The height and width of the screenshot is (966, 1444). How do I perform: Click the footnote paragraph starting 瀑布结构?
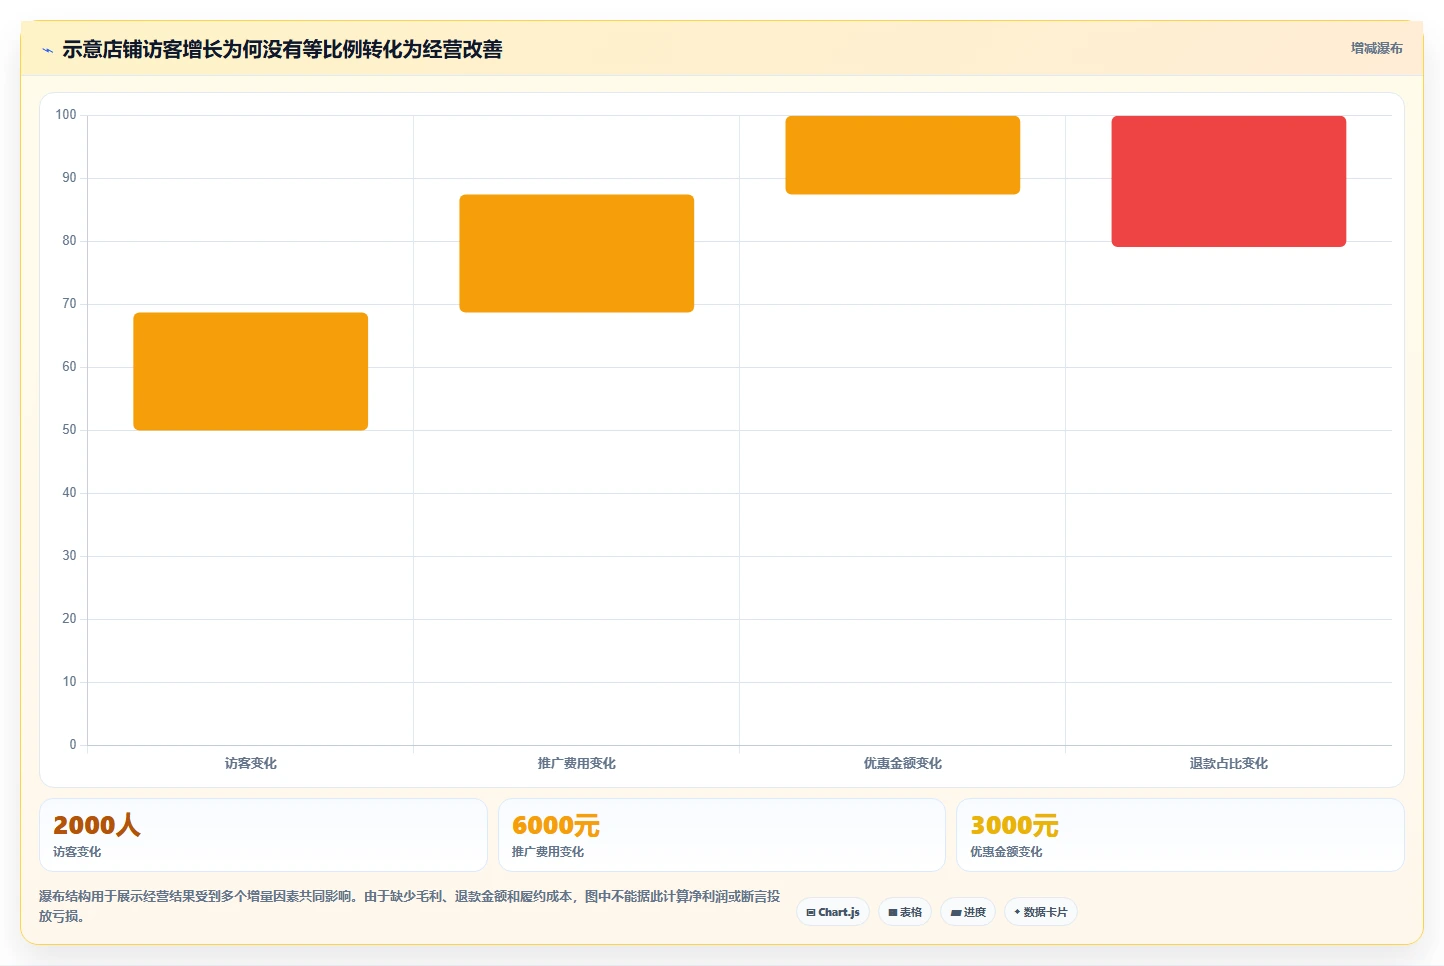pos(410,906)
